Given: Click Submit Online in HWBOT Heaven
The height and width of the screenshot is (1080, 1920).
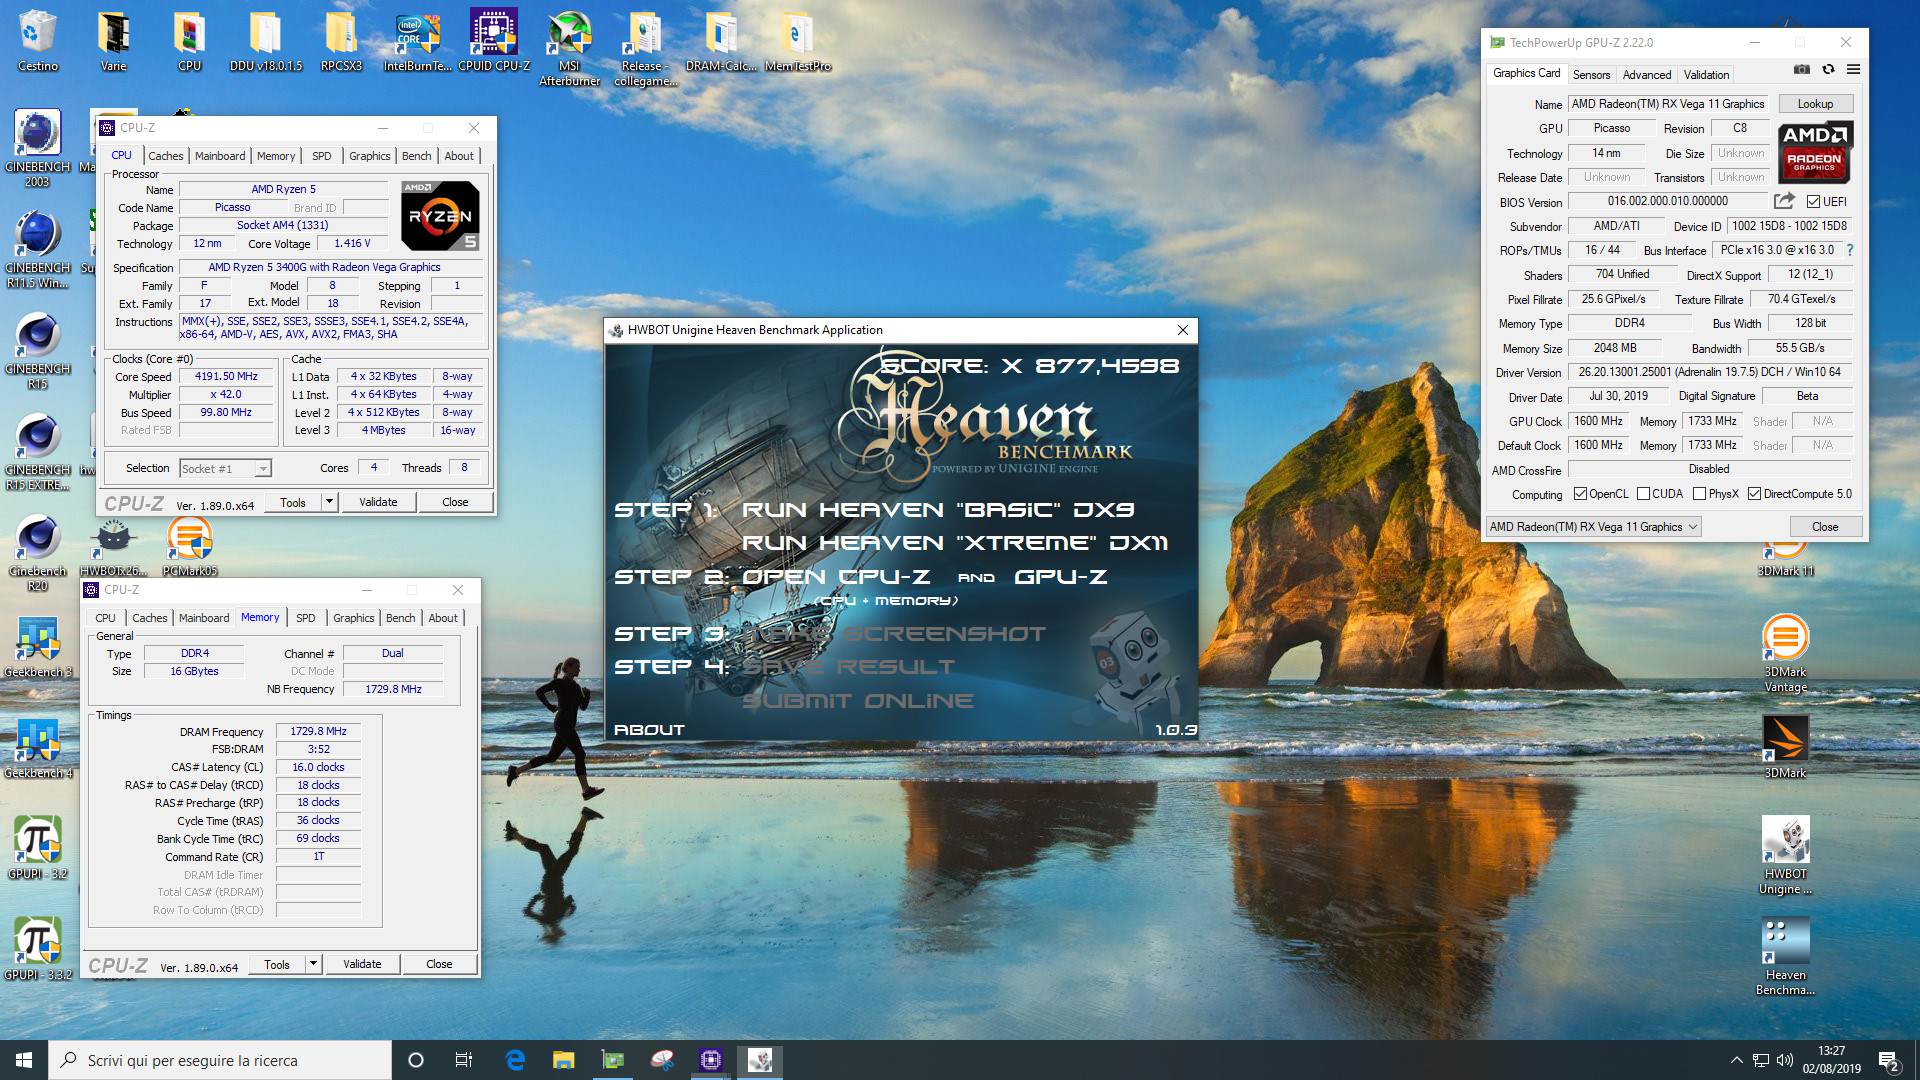Looking at the screenshot, I should pos(858,701).
